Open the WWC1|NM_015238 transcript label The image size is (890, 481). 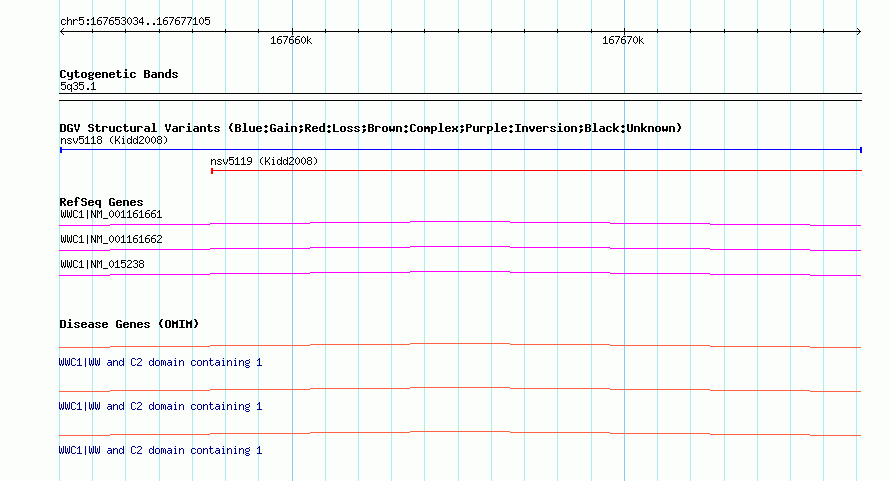click(x=102, y=265)
